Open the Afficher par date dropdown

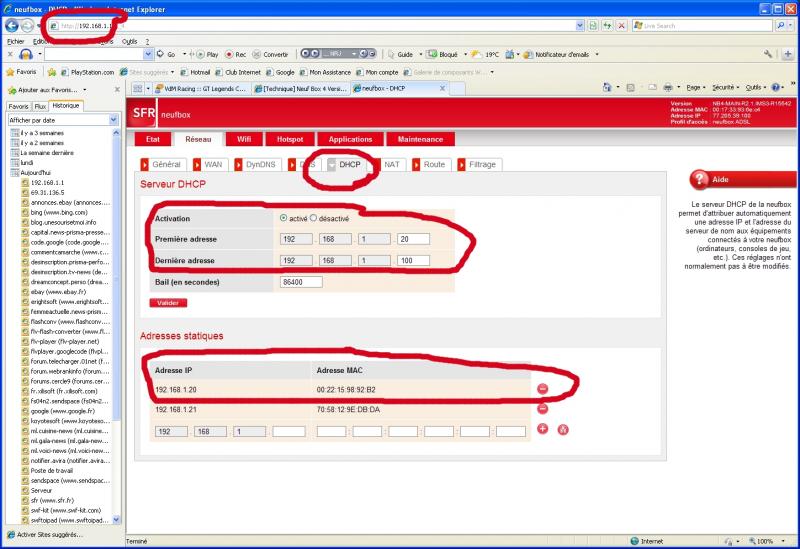pos(113,120)
